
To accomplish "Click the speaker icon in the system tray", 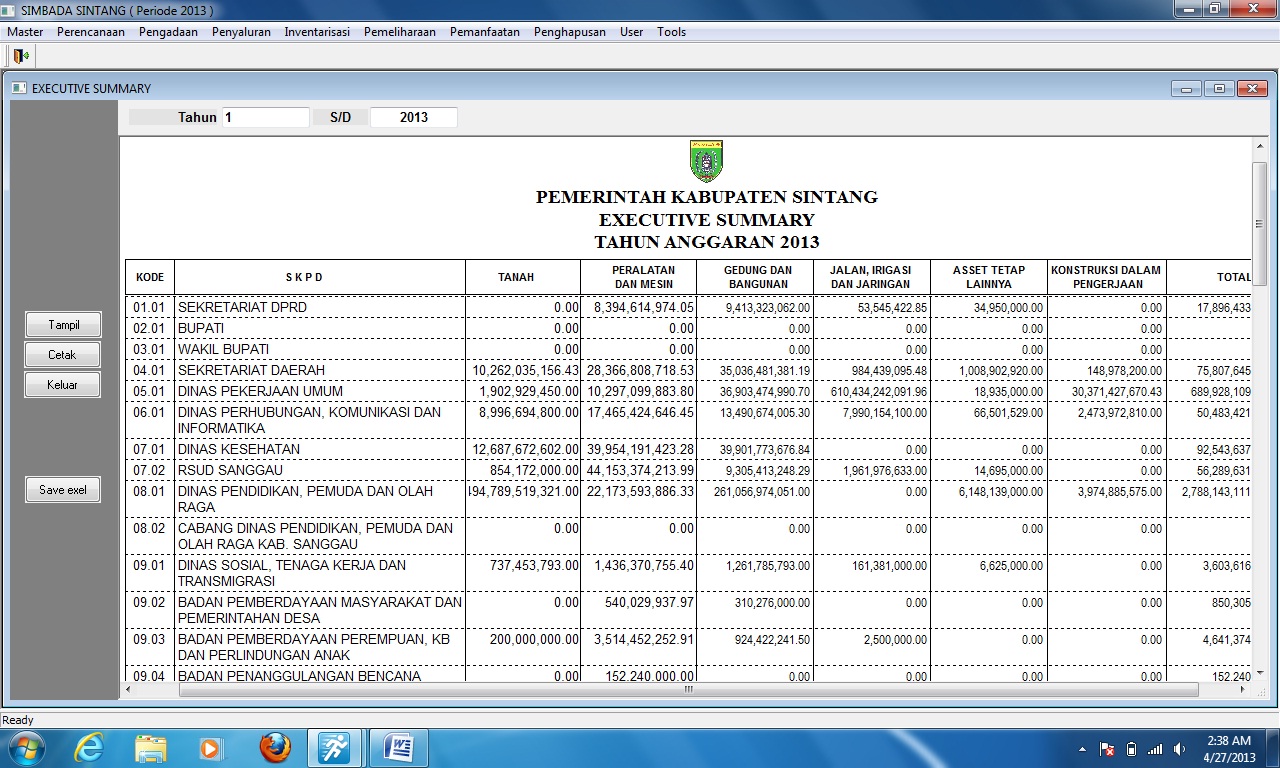I will tap(1178, 748).
